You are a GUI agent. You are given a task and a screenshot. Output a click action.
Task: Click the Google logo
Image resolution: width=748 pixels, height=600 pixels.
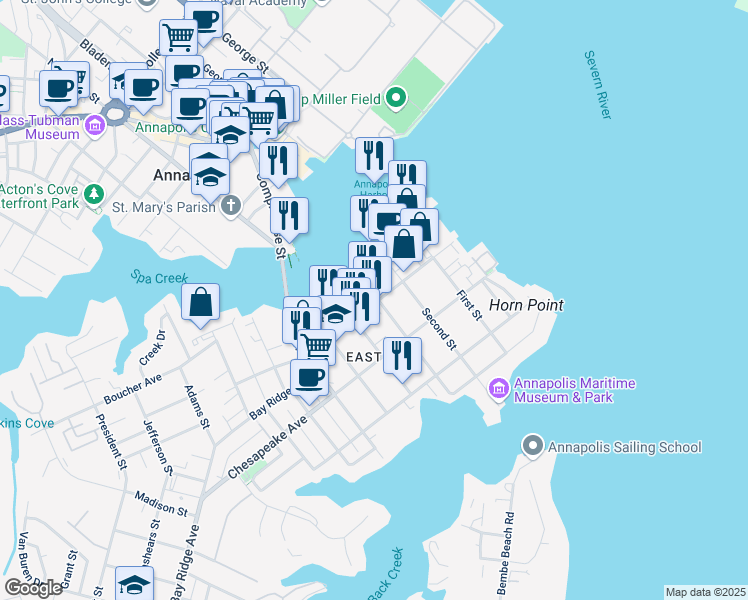pos(33,588)
